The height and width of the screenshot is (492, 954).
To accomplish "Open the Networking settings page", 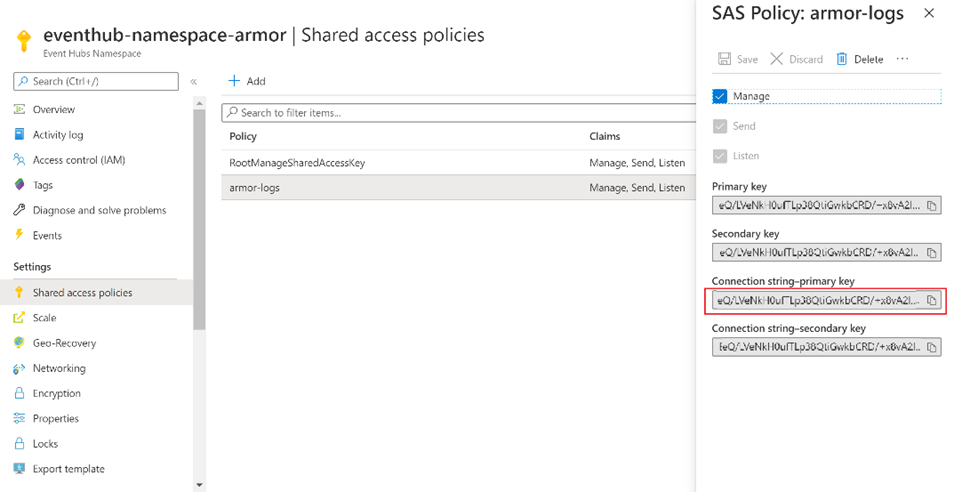I will (x=58, y=368).
